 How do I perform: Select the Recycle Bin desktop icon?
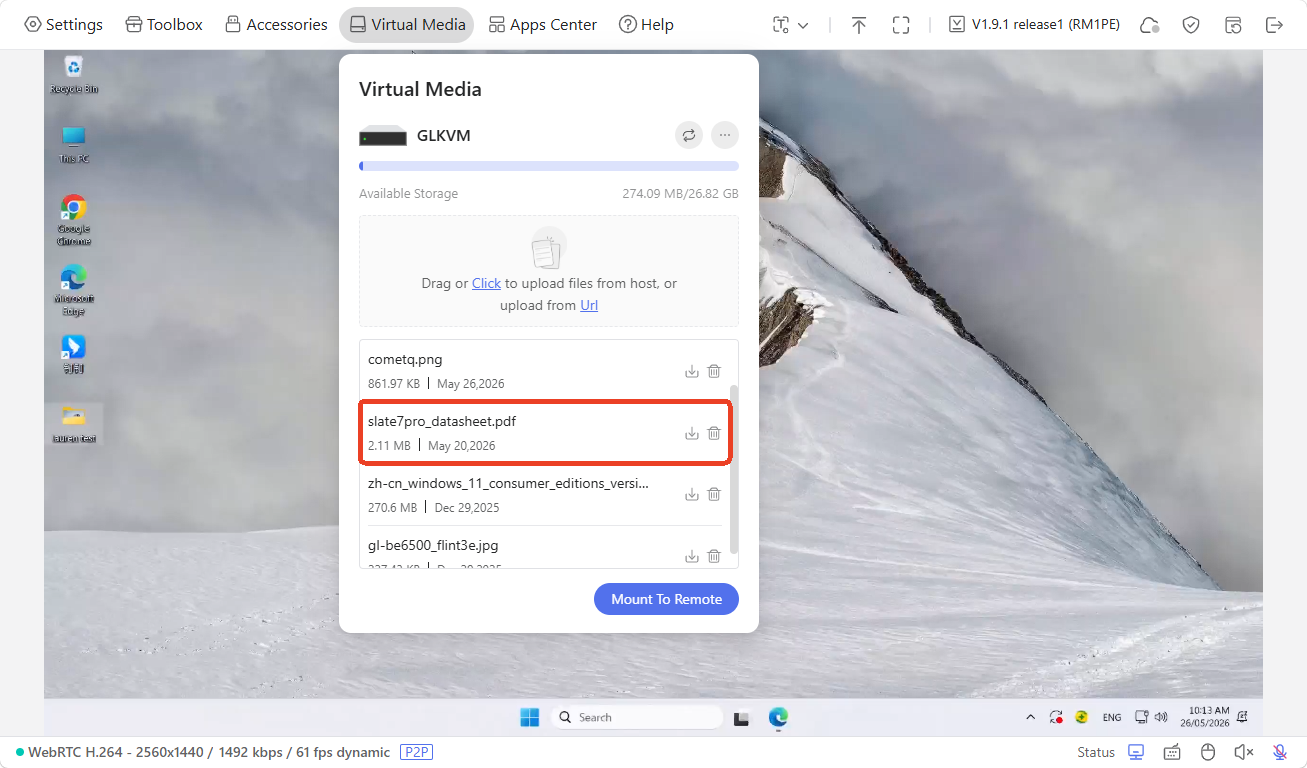[x=74, y=75]
